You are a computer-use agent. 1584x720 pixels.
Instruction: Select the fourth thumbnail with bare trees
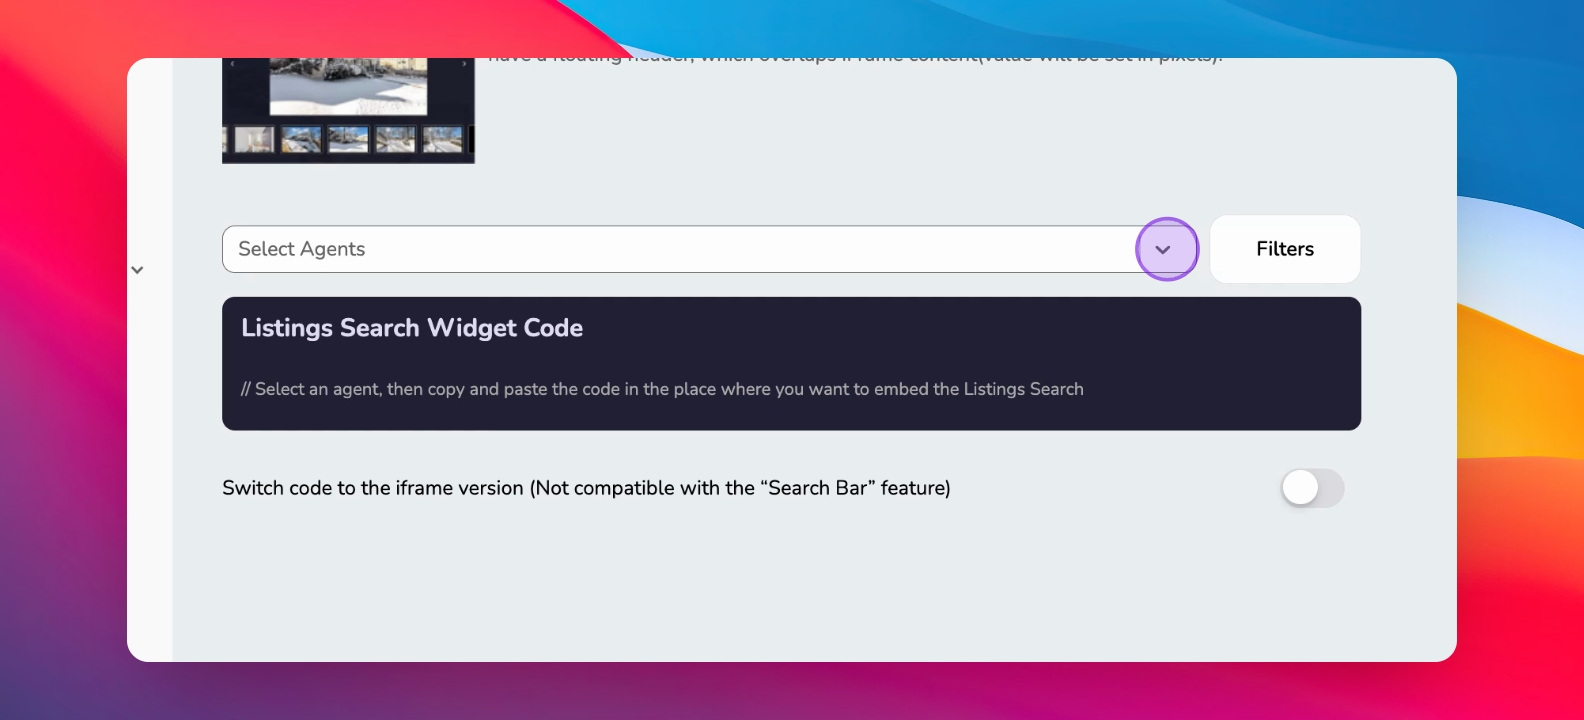tap(395, 140)
